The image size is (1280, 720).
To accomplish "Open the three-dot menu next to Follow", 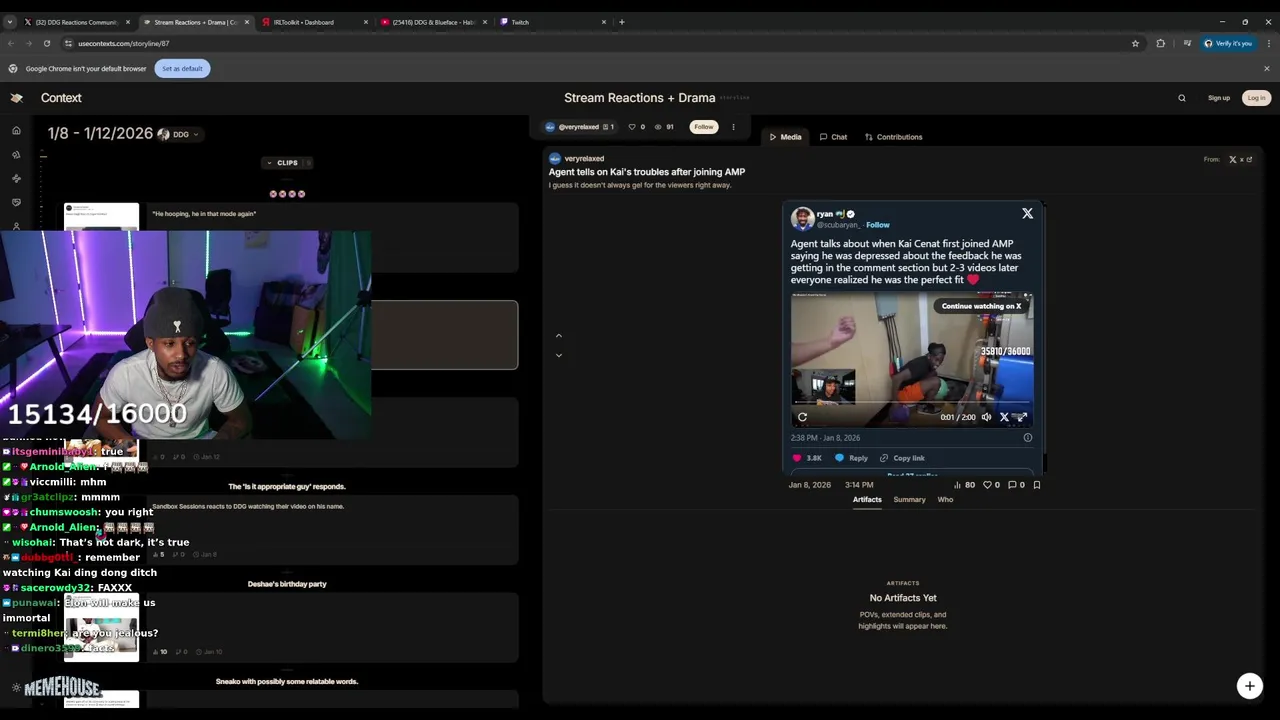I will point(733,127).
